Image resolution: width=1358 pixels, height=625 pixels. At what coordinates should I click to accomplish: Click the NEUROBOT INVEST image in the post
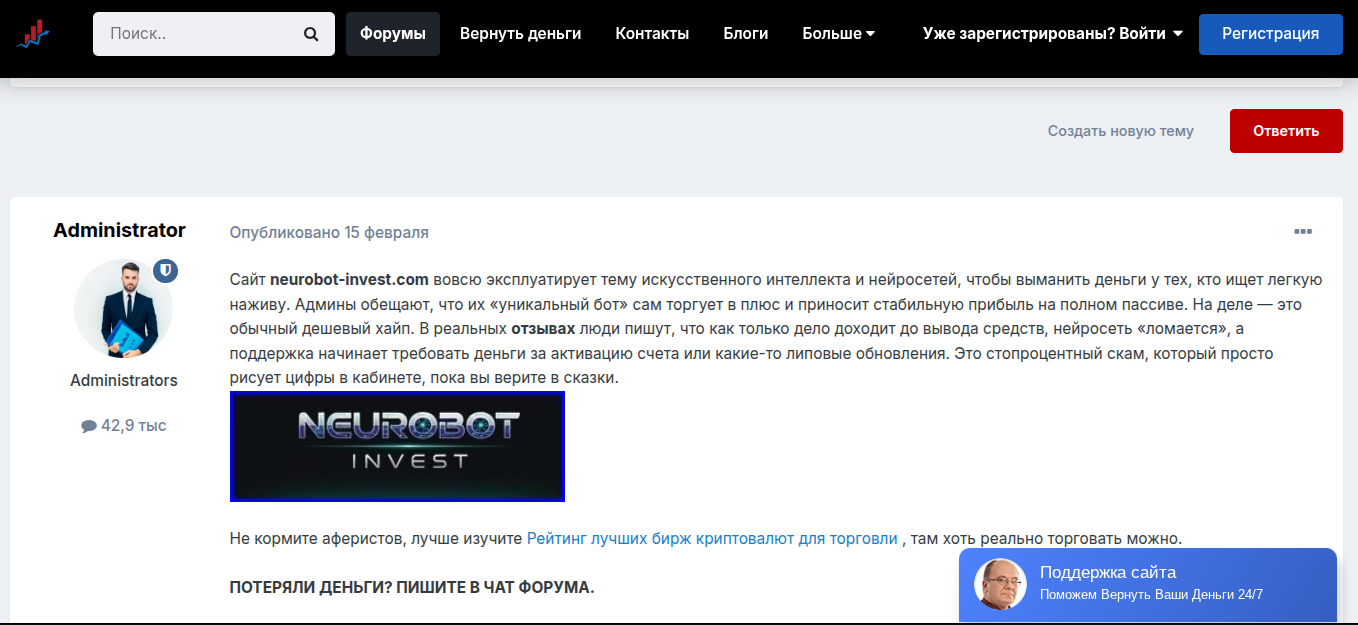(x=397, y=446)
